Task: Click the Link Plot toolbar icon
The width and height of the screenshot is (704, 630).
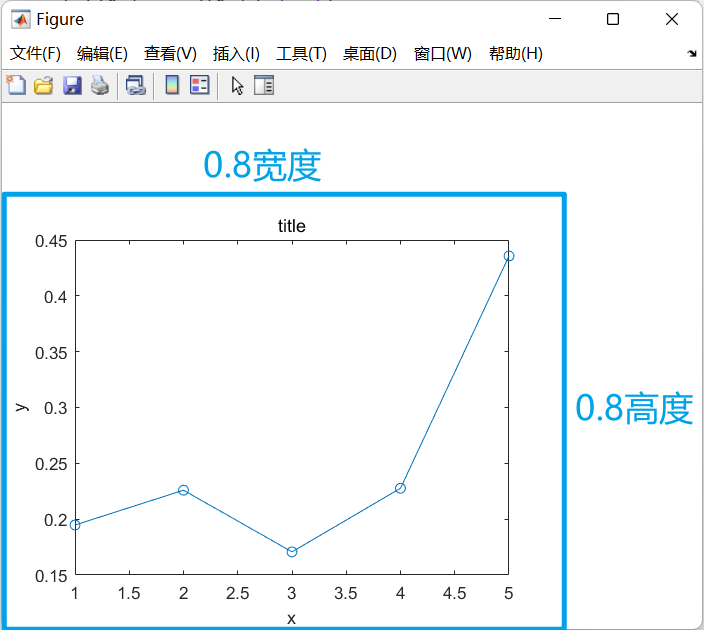Action: click(136, 85)
